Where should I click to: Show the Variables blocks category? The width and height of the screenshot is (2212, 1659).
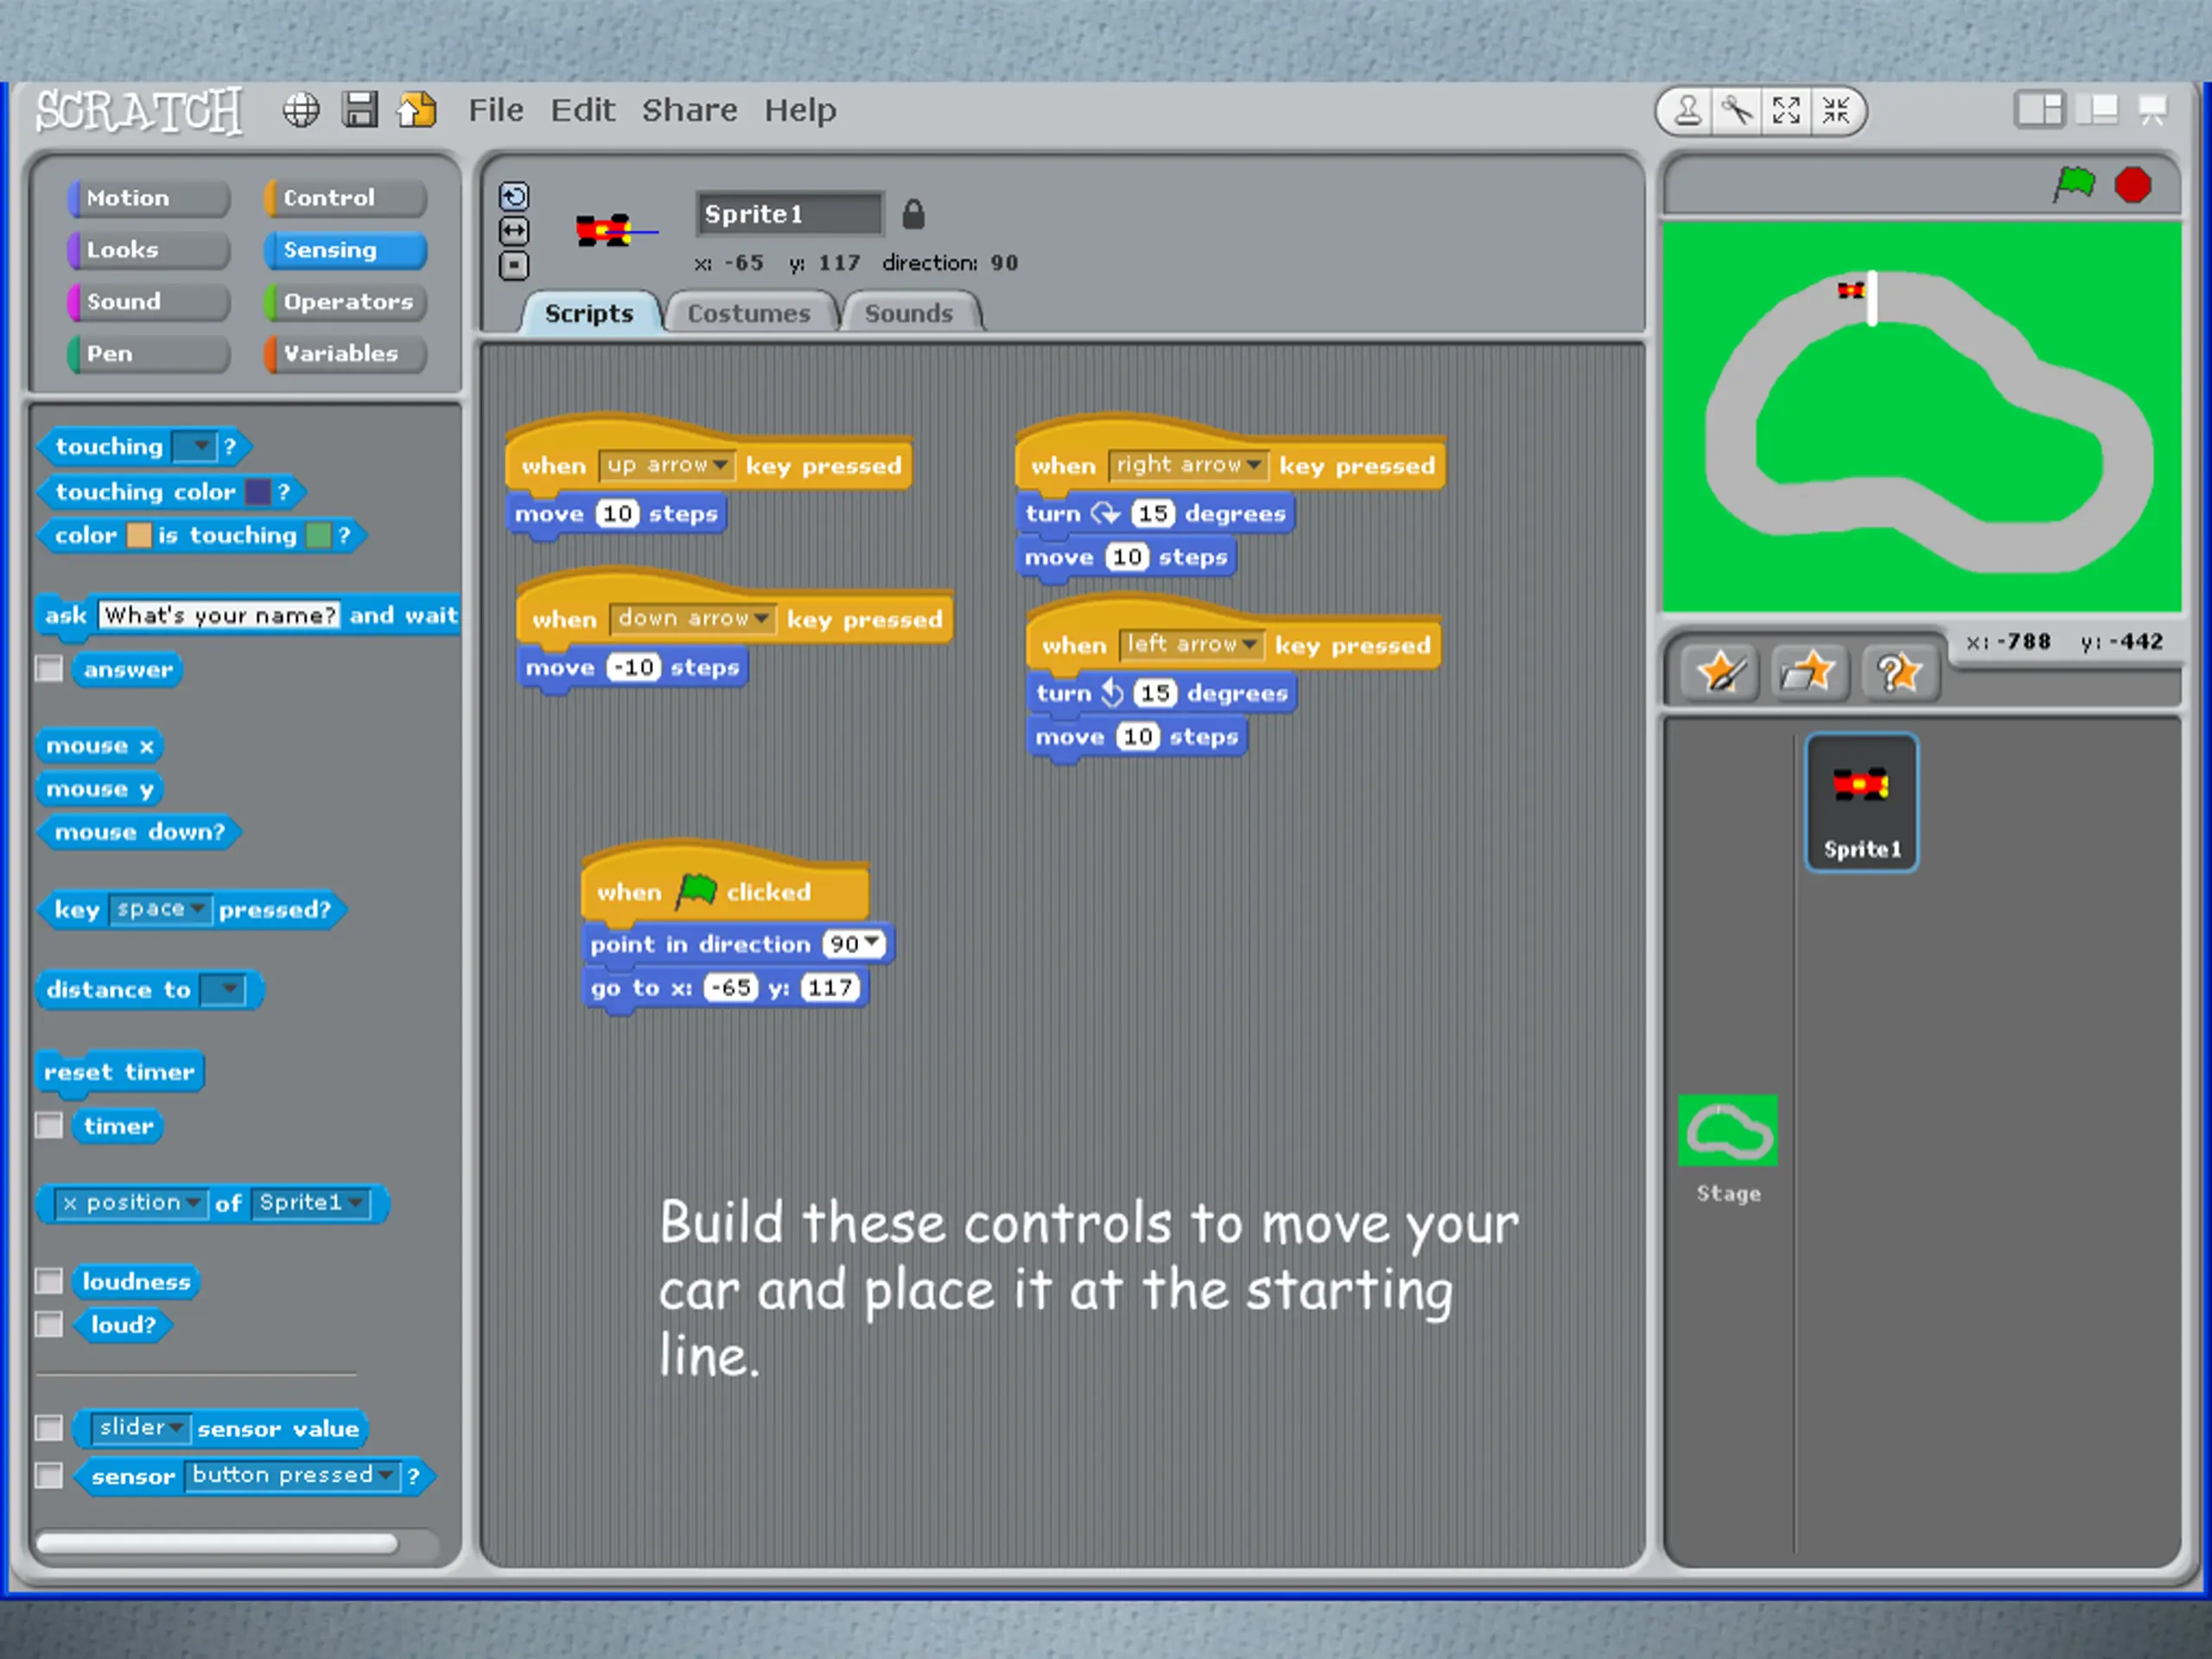coord(345,354)
